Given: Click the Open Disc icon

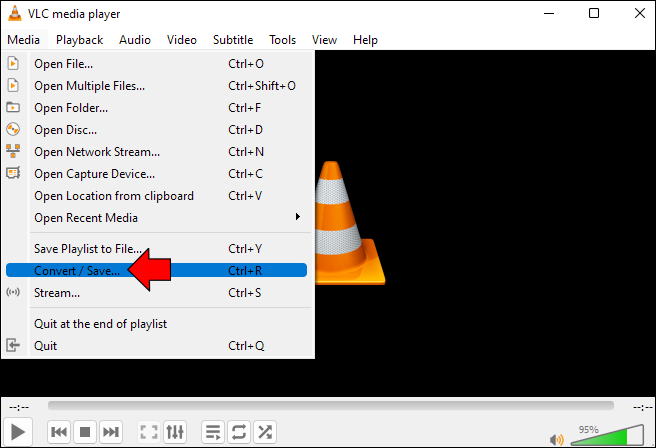Looking at the screenshot, I should pos(13,129).
